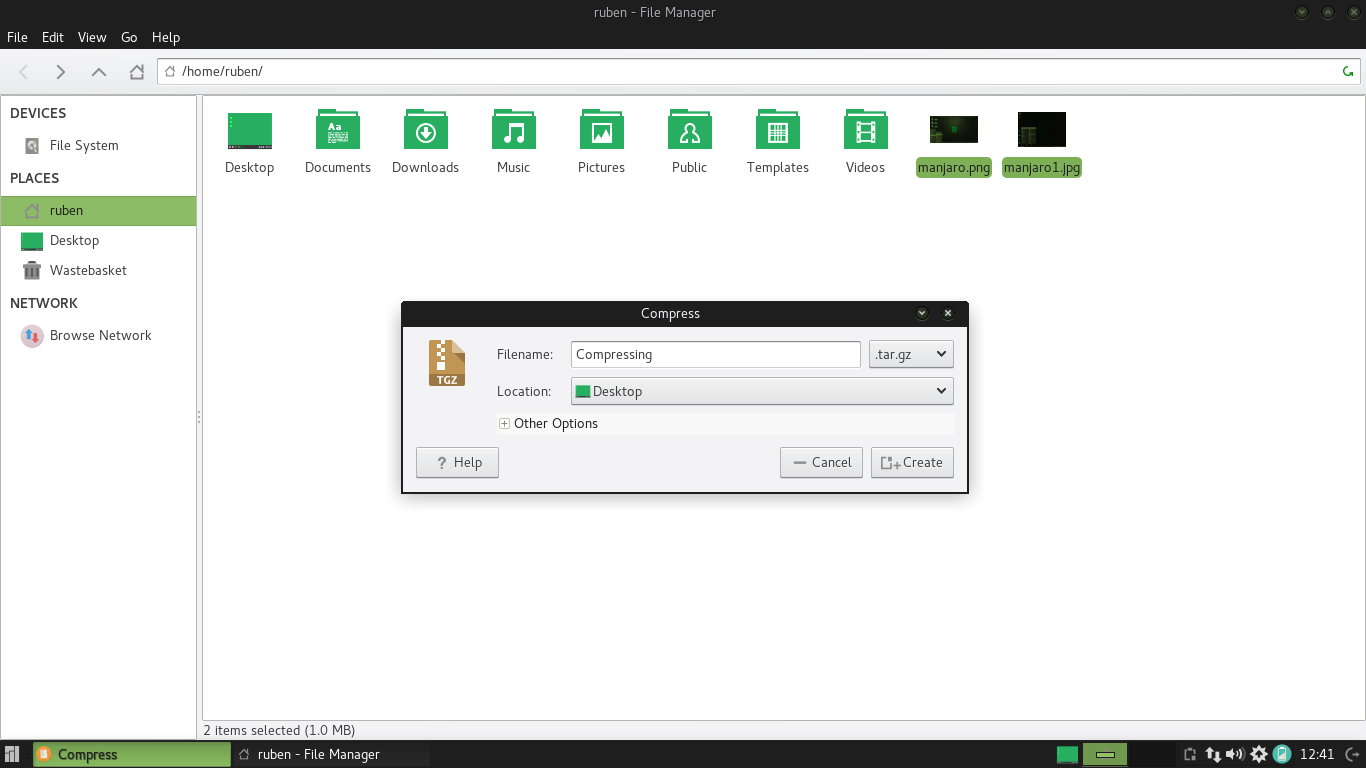Select the Documents folder icon
This screenshot has height=768, width=1366.
click(337, 130)
